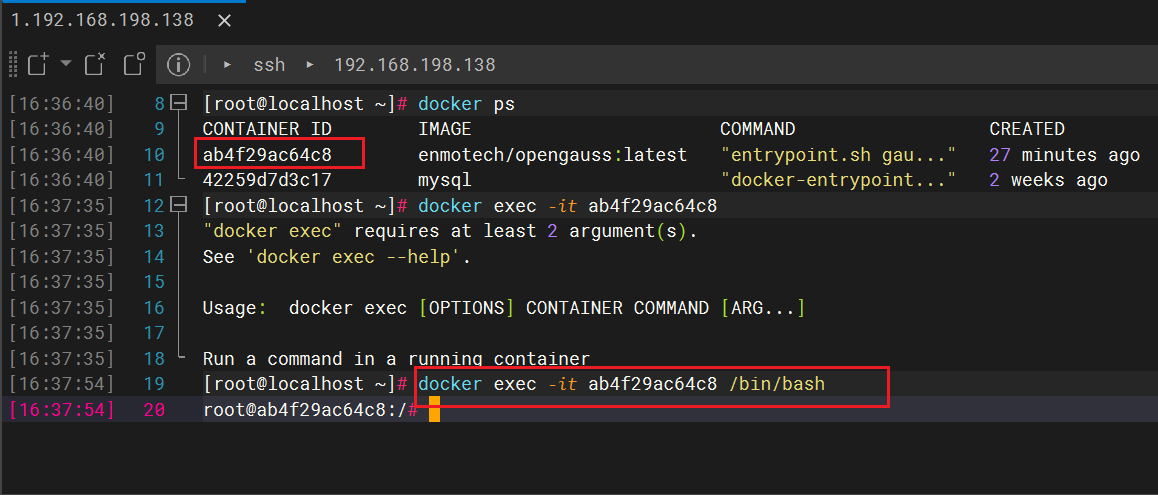Click the breadcrumb arrow before 192.168.198.138

coord(310,65)
